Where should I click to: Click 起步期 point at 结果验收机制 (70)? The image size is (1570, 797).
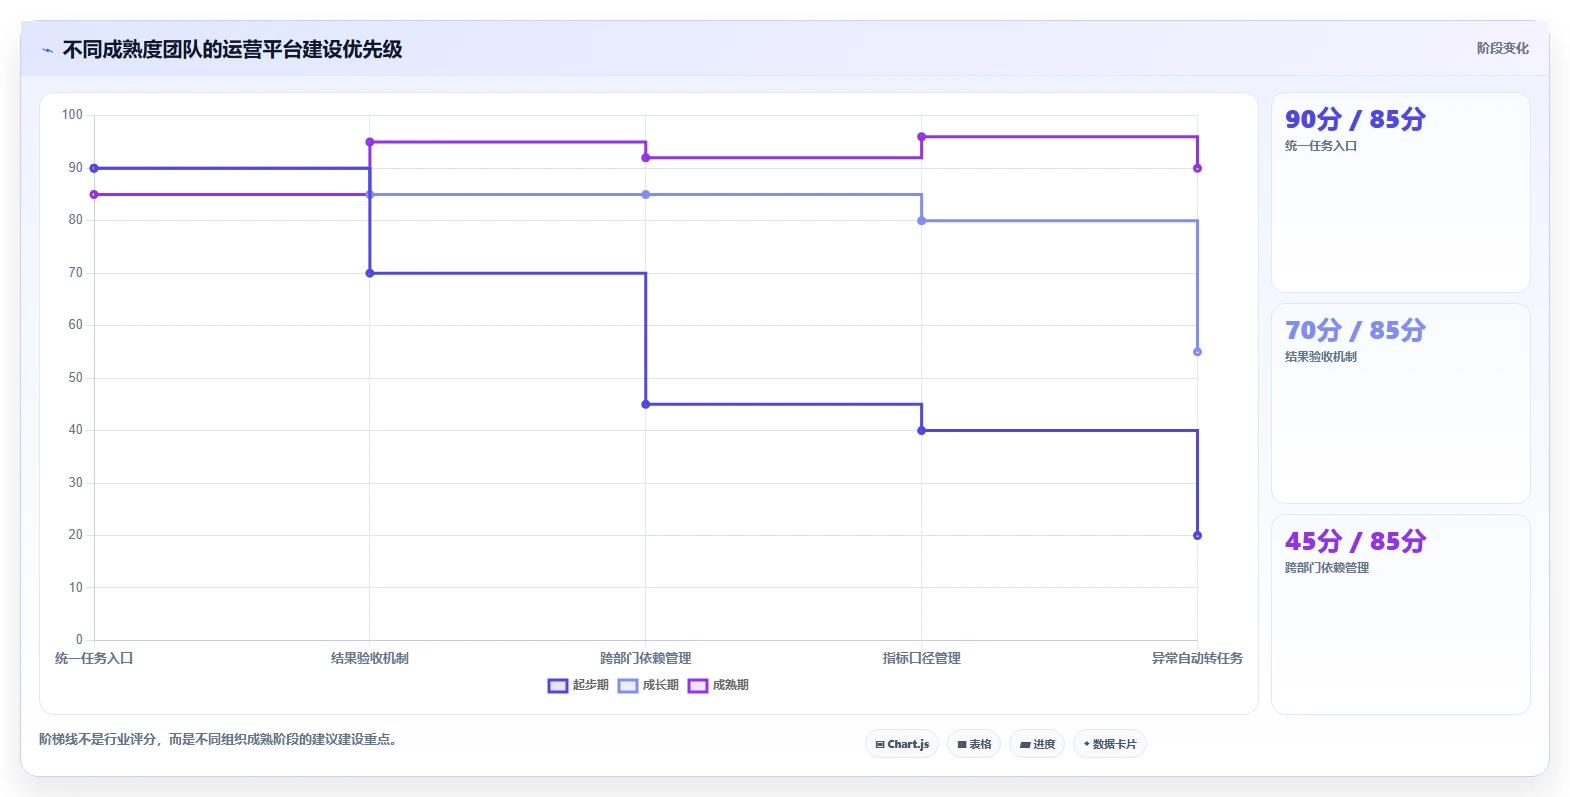pyautogui.click(x=370, y=273)
